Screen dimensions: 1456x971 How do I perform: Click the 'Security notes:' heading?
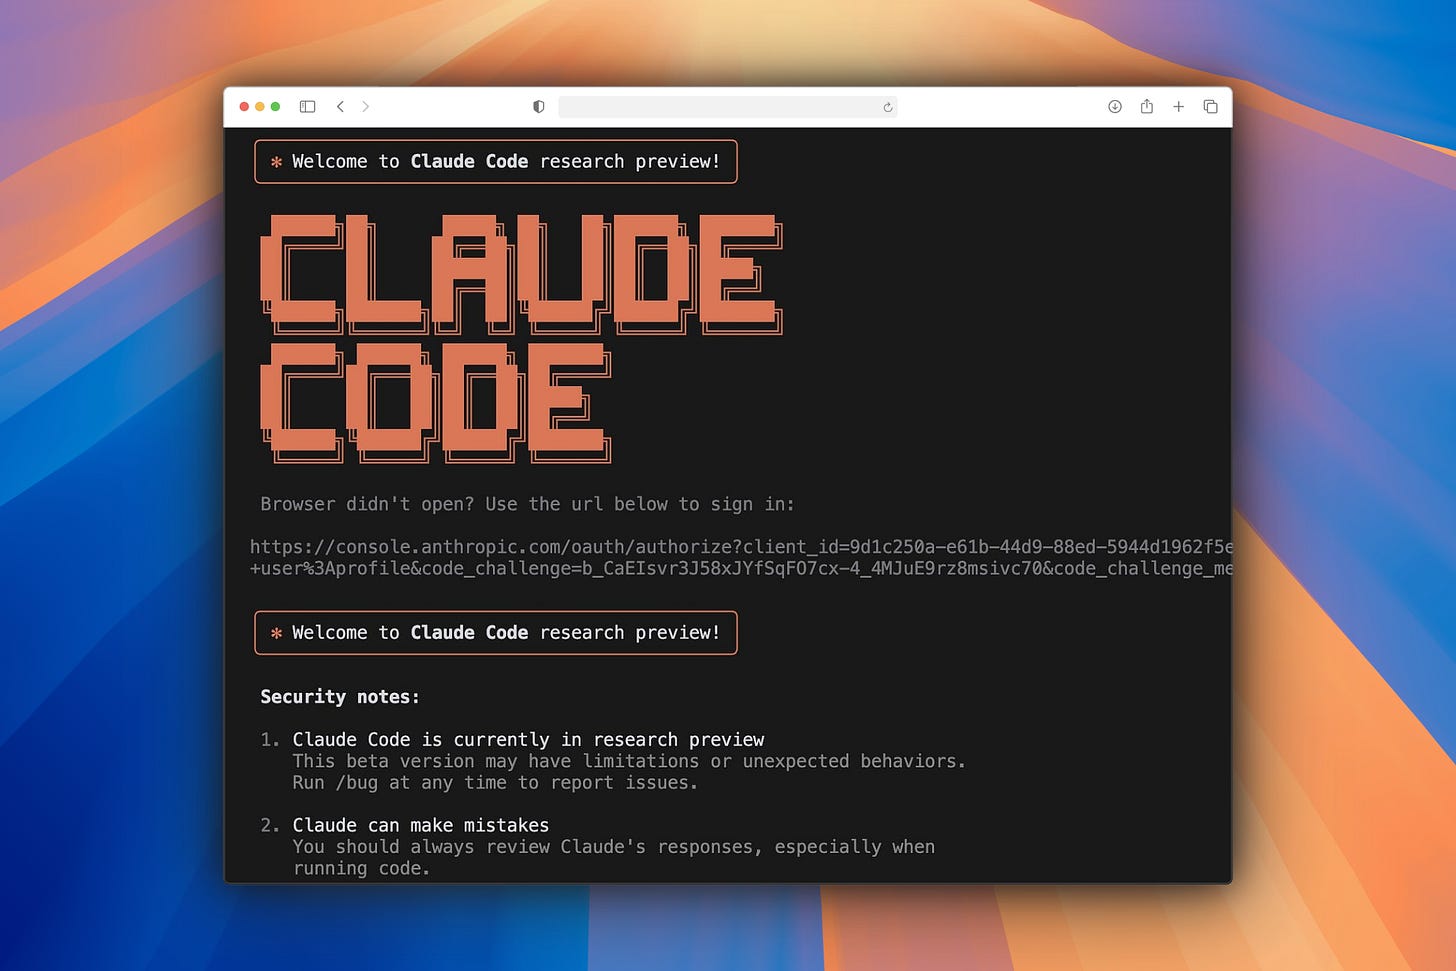click(340, 697)
